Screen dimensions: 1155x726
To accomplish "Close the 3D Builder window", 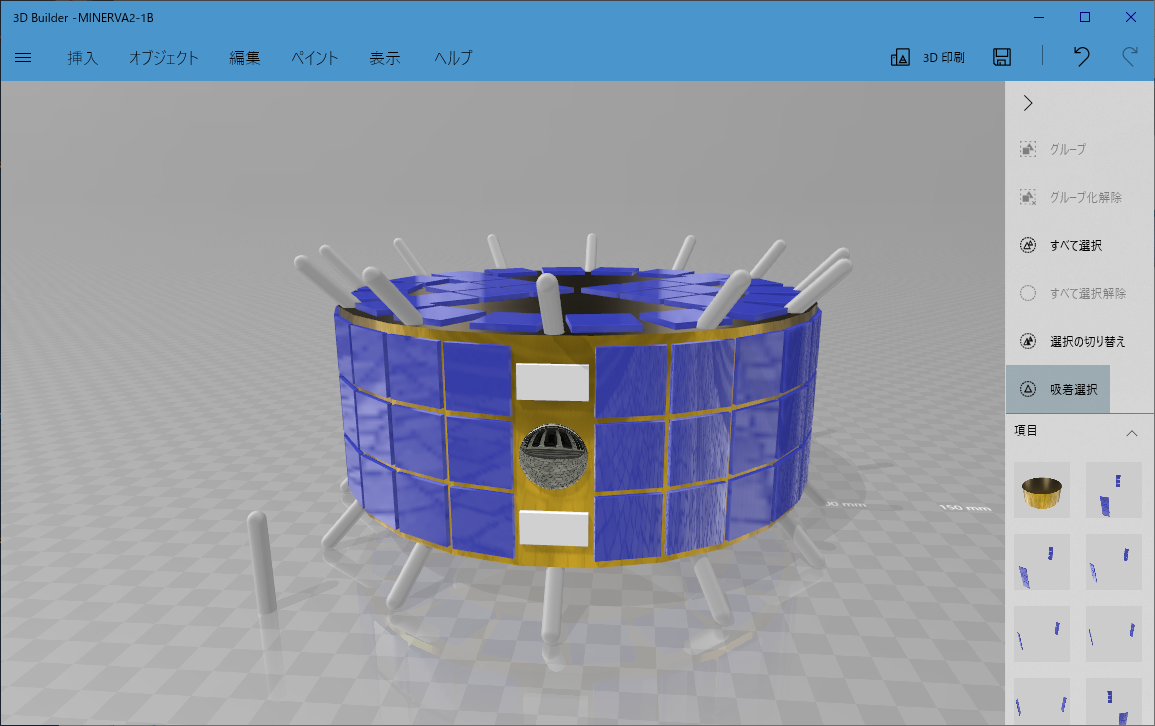I will (x=1131, y=17).
